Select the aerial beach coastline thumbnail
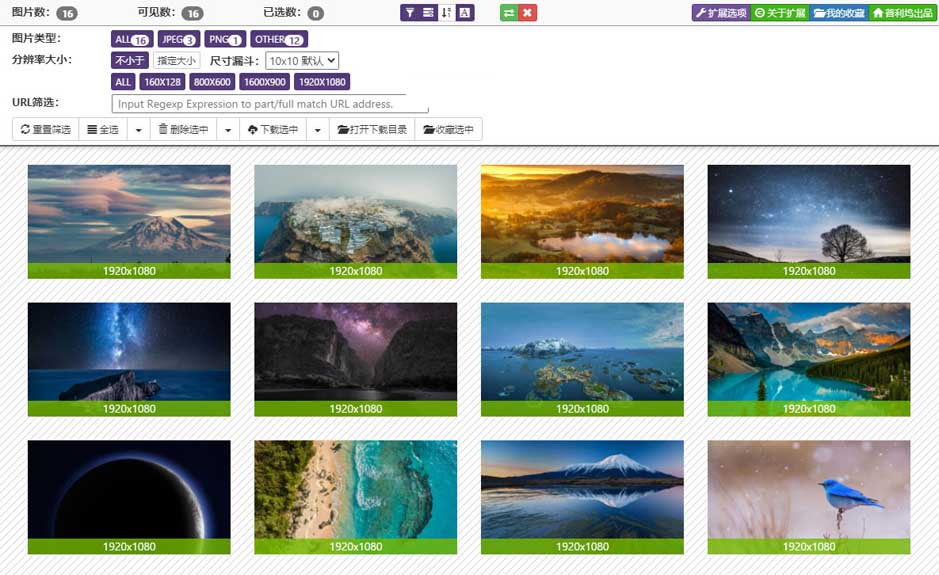 (x=356, y=497)
